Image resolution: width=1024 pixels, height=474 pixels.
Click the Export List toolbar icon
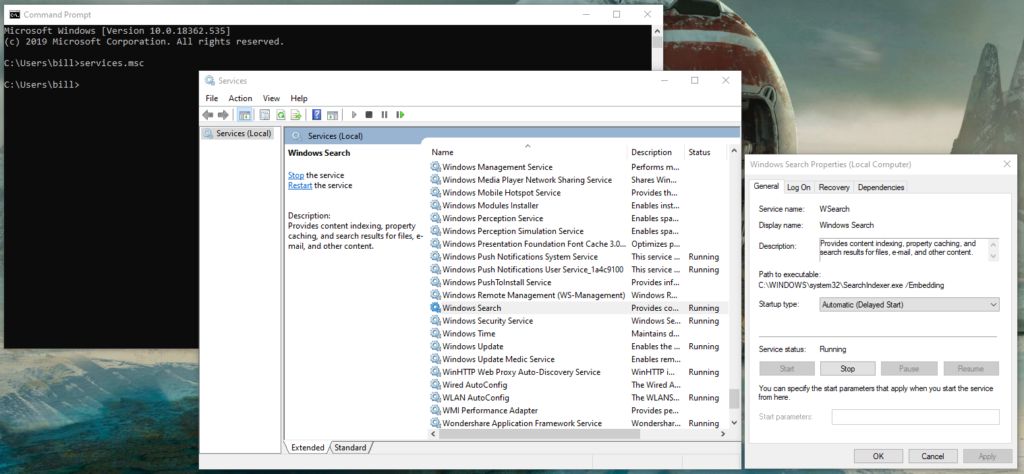click(x=296, y=115)
